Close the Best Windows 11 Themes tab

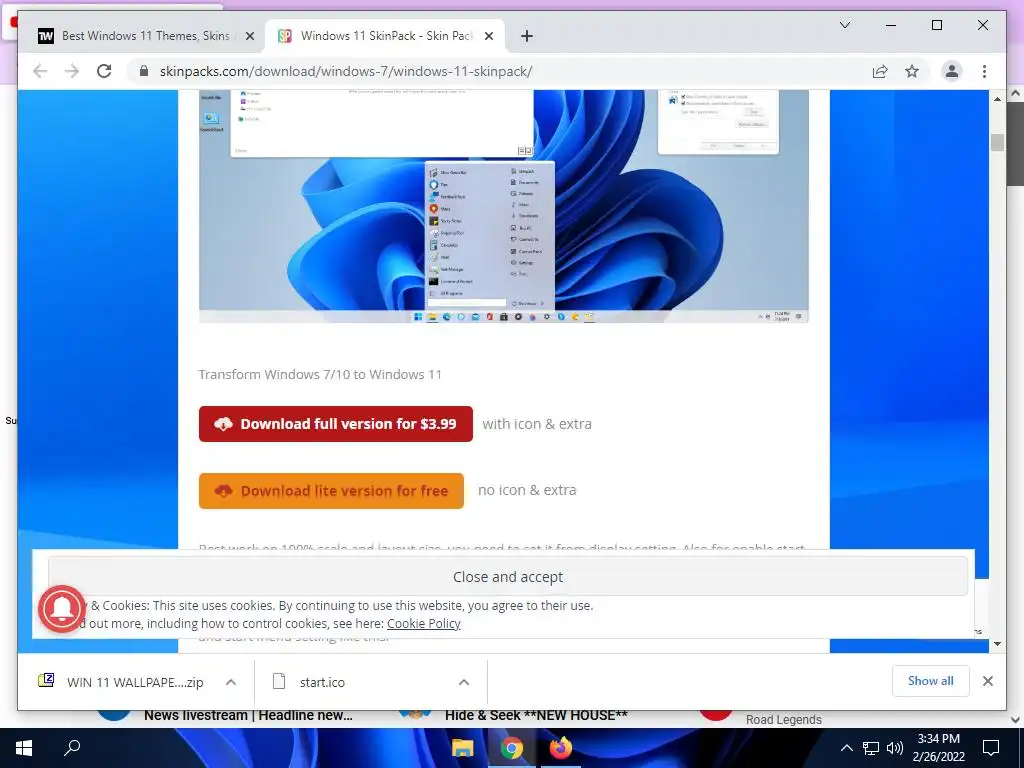(249, 36)
